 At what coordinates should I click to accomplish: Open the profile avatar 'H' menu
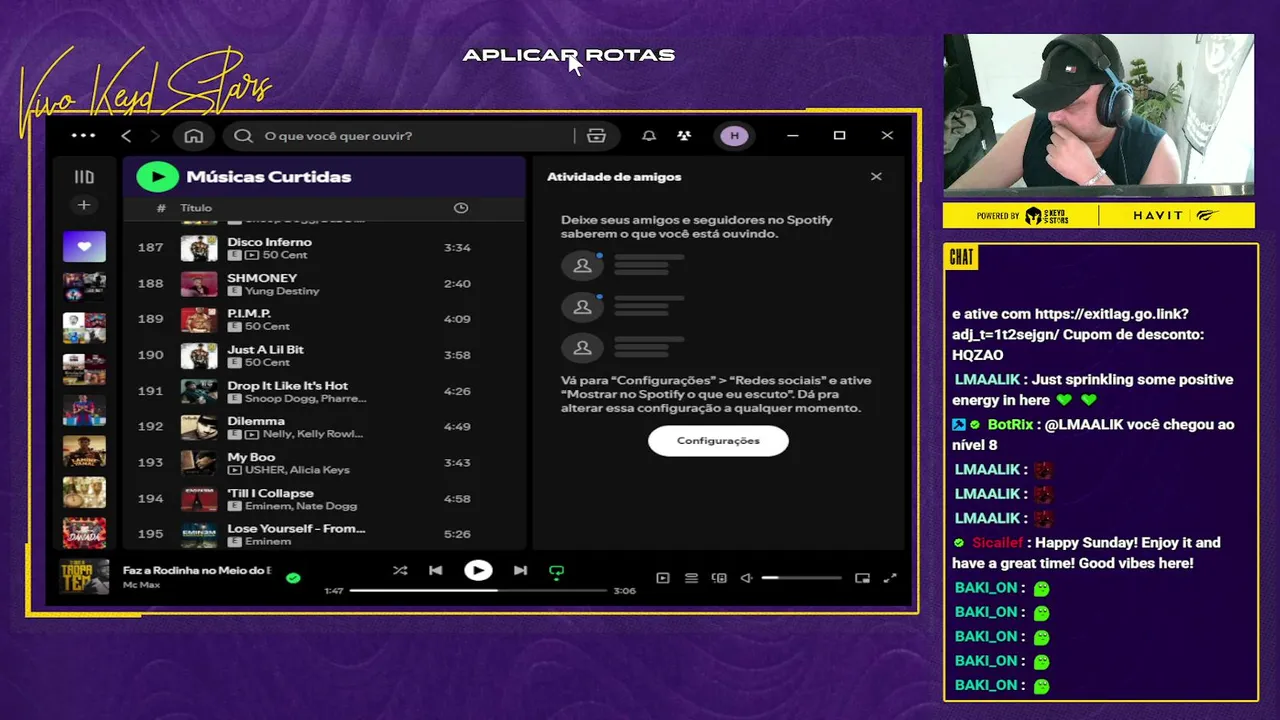coord(734,136)
